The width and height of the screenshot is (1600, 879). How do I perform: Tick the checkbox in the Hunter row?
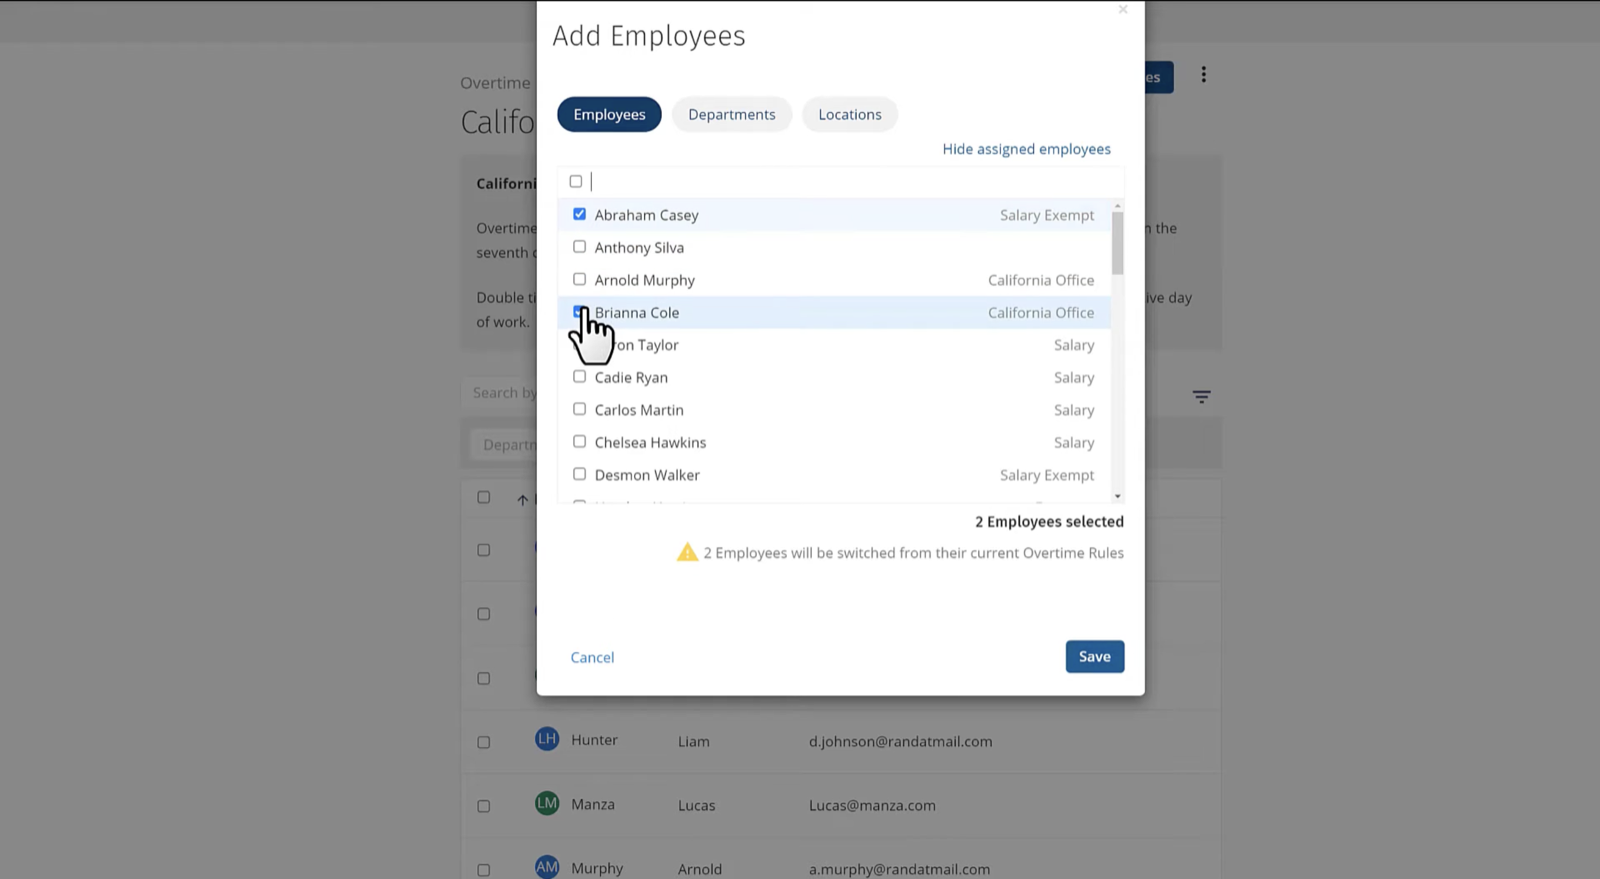click(x=484, y=742)
